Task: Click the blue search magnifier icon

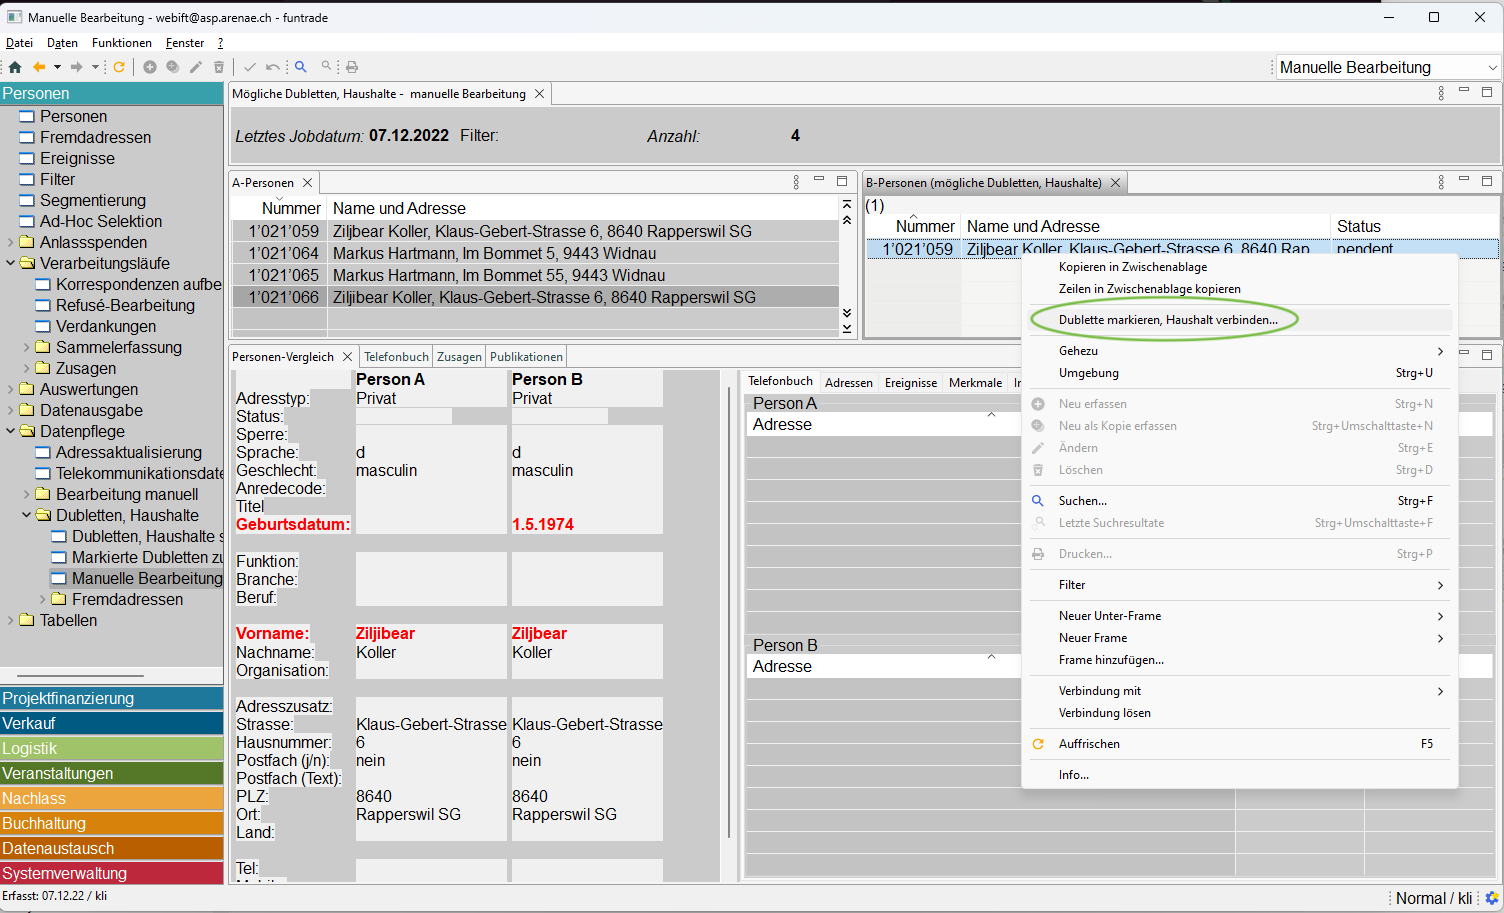Action: (x=300, y=67)
